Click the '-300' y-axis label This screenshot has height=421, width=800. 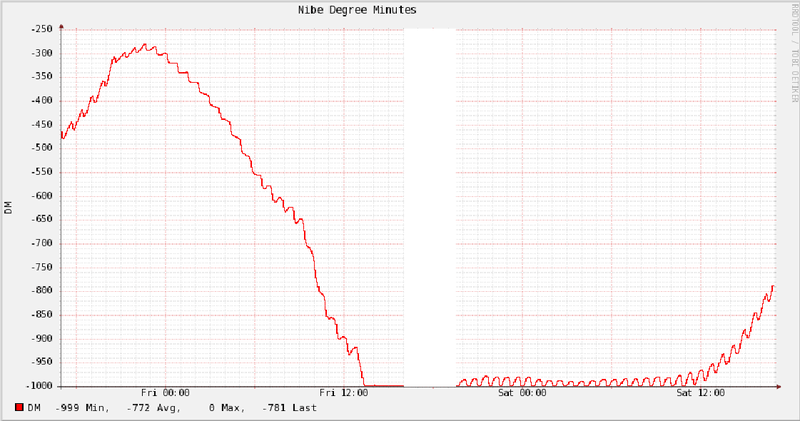tap(41, 53)
